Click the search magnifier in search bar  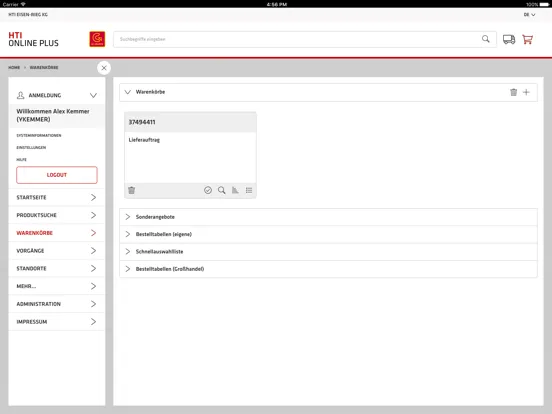coord(485,39)
